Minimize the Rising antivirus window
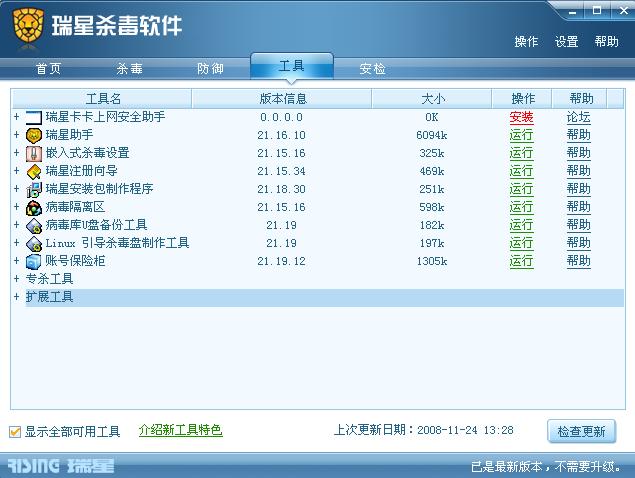Viewport: 635px width, 478px height. pyautogui.click(x=572, y=11)
